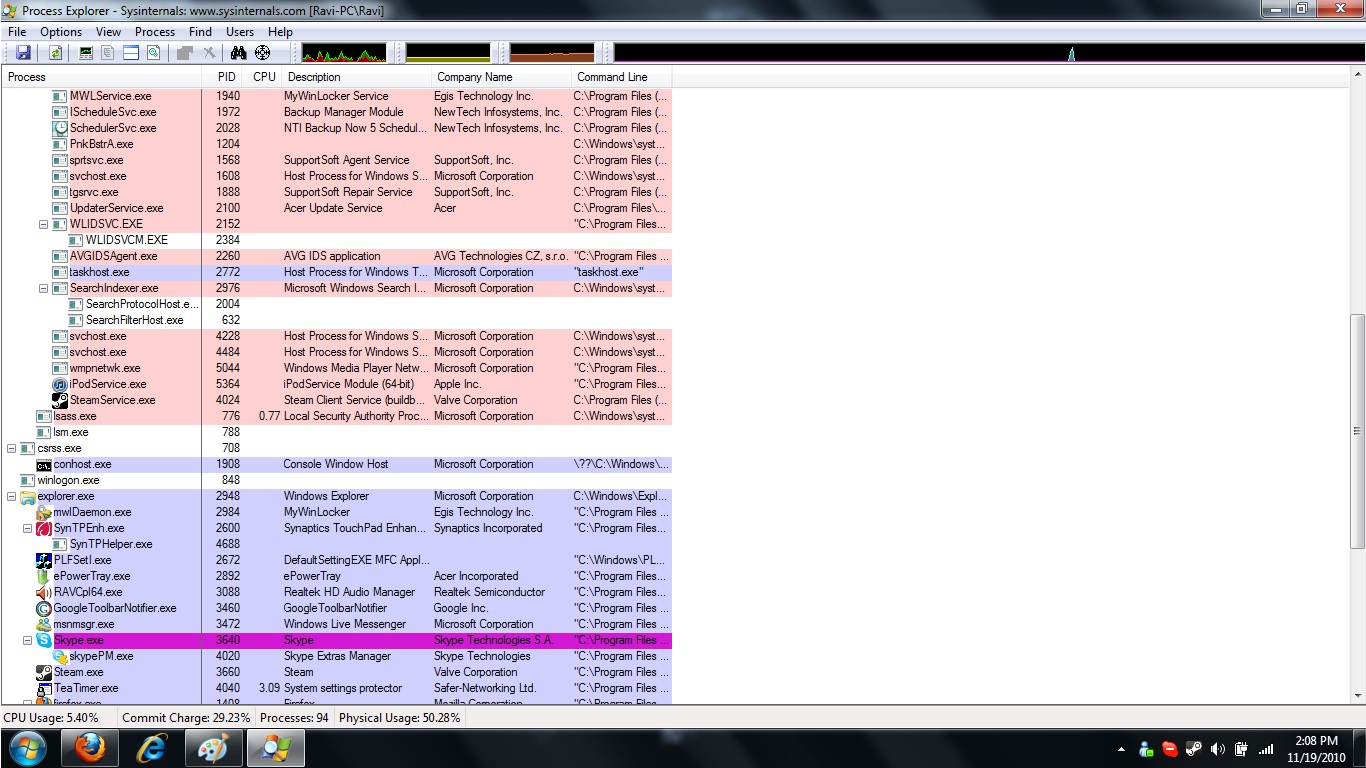Click the PLFSetI.exe process icon
Screen dimensions: 1366x768
[x=44, y=560]
